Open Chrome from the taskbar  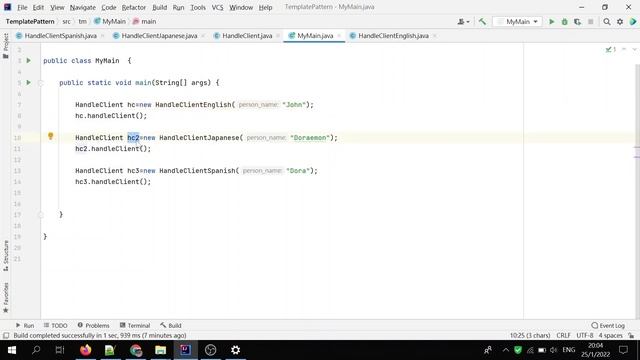(x=136, y=350)
